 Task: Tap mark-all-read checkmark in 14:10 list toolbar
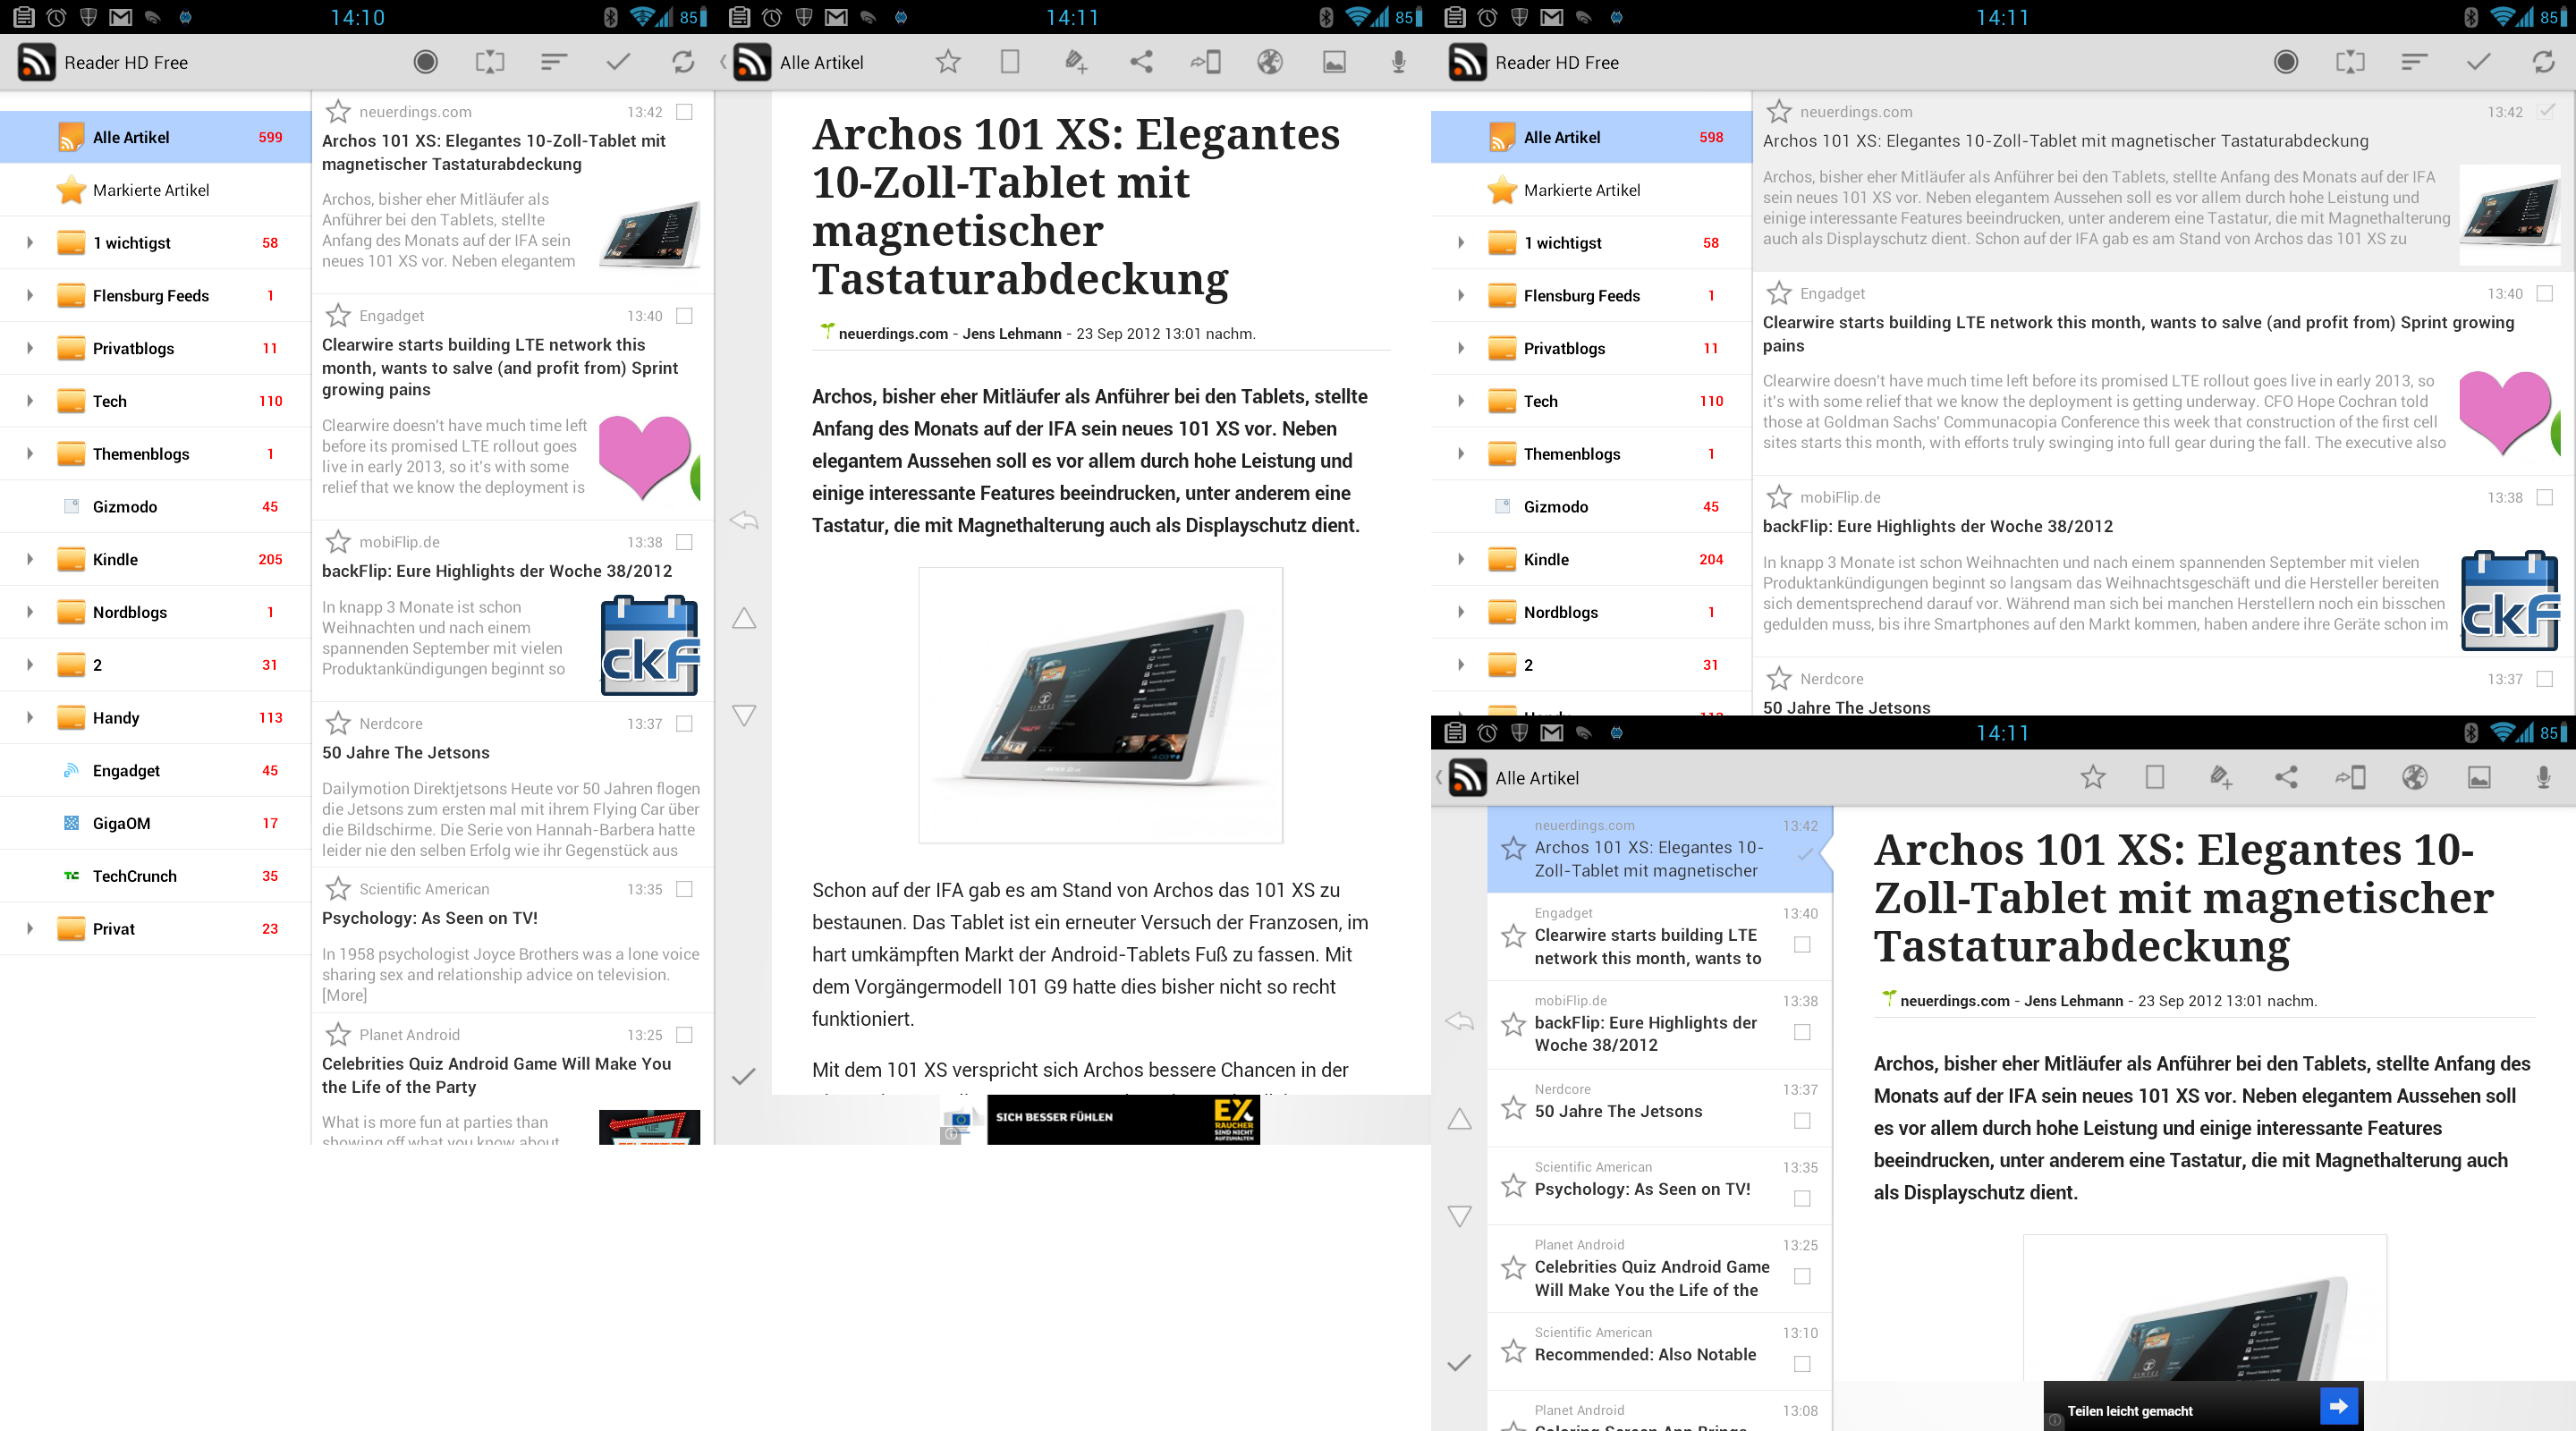[x=618, y=62]
